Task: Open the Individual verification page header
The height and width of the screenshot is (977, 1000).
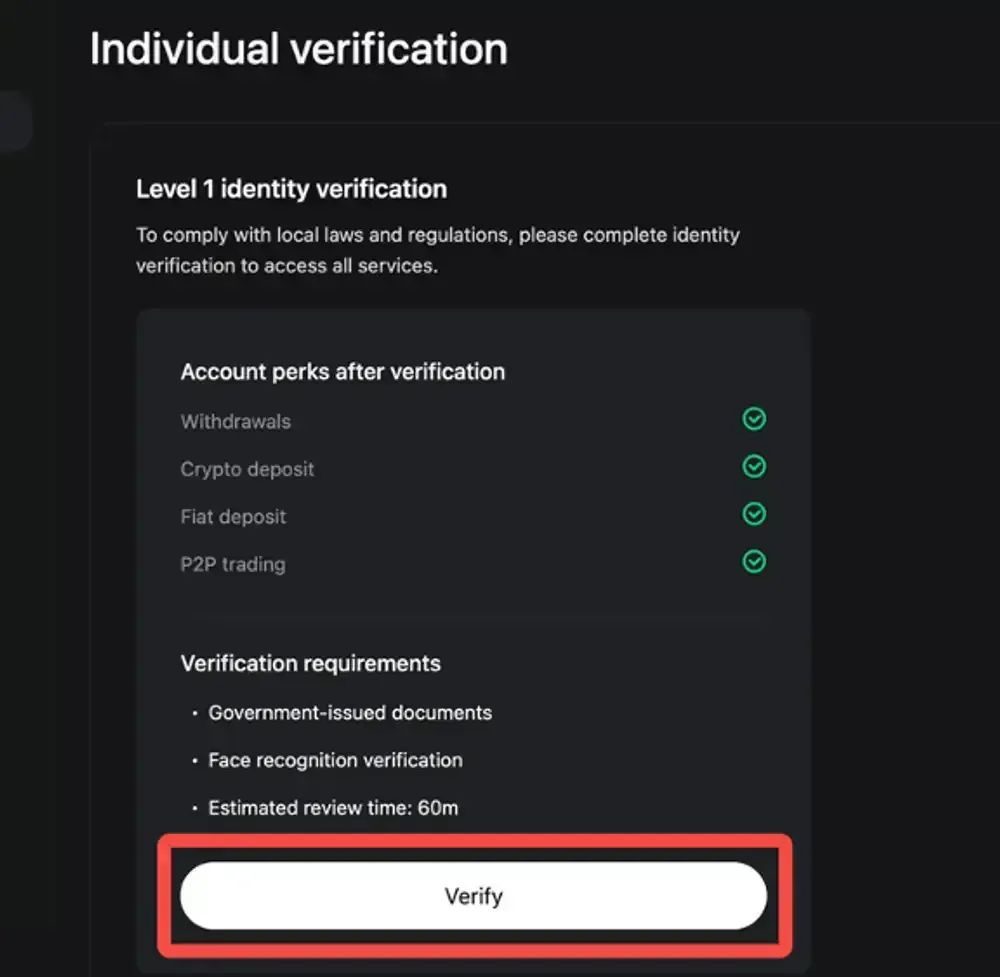Action: pos(298,46)
